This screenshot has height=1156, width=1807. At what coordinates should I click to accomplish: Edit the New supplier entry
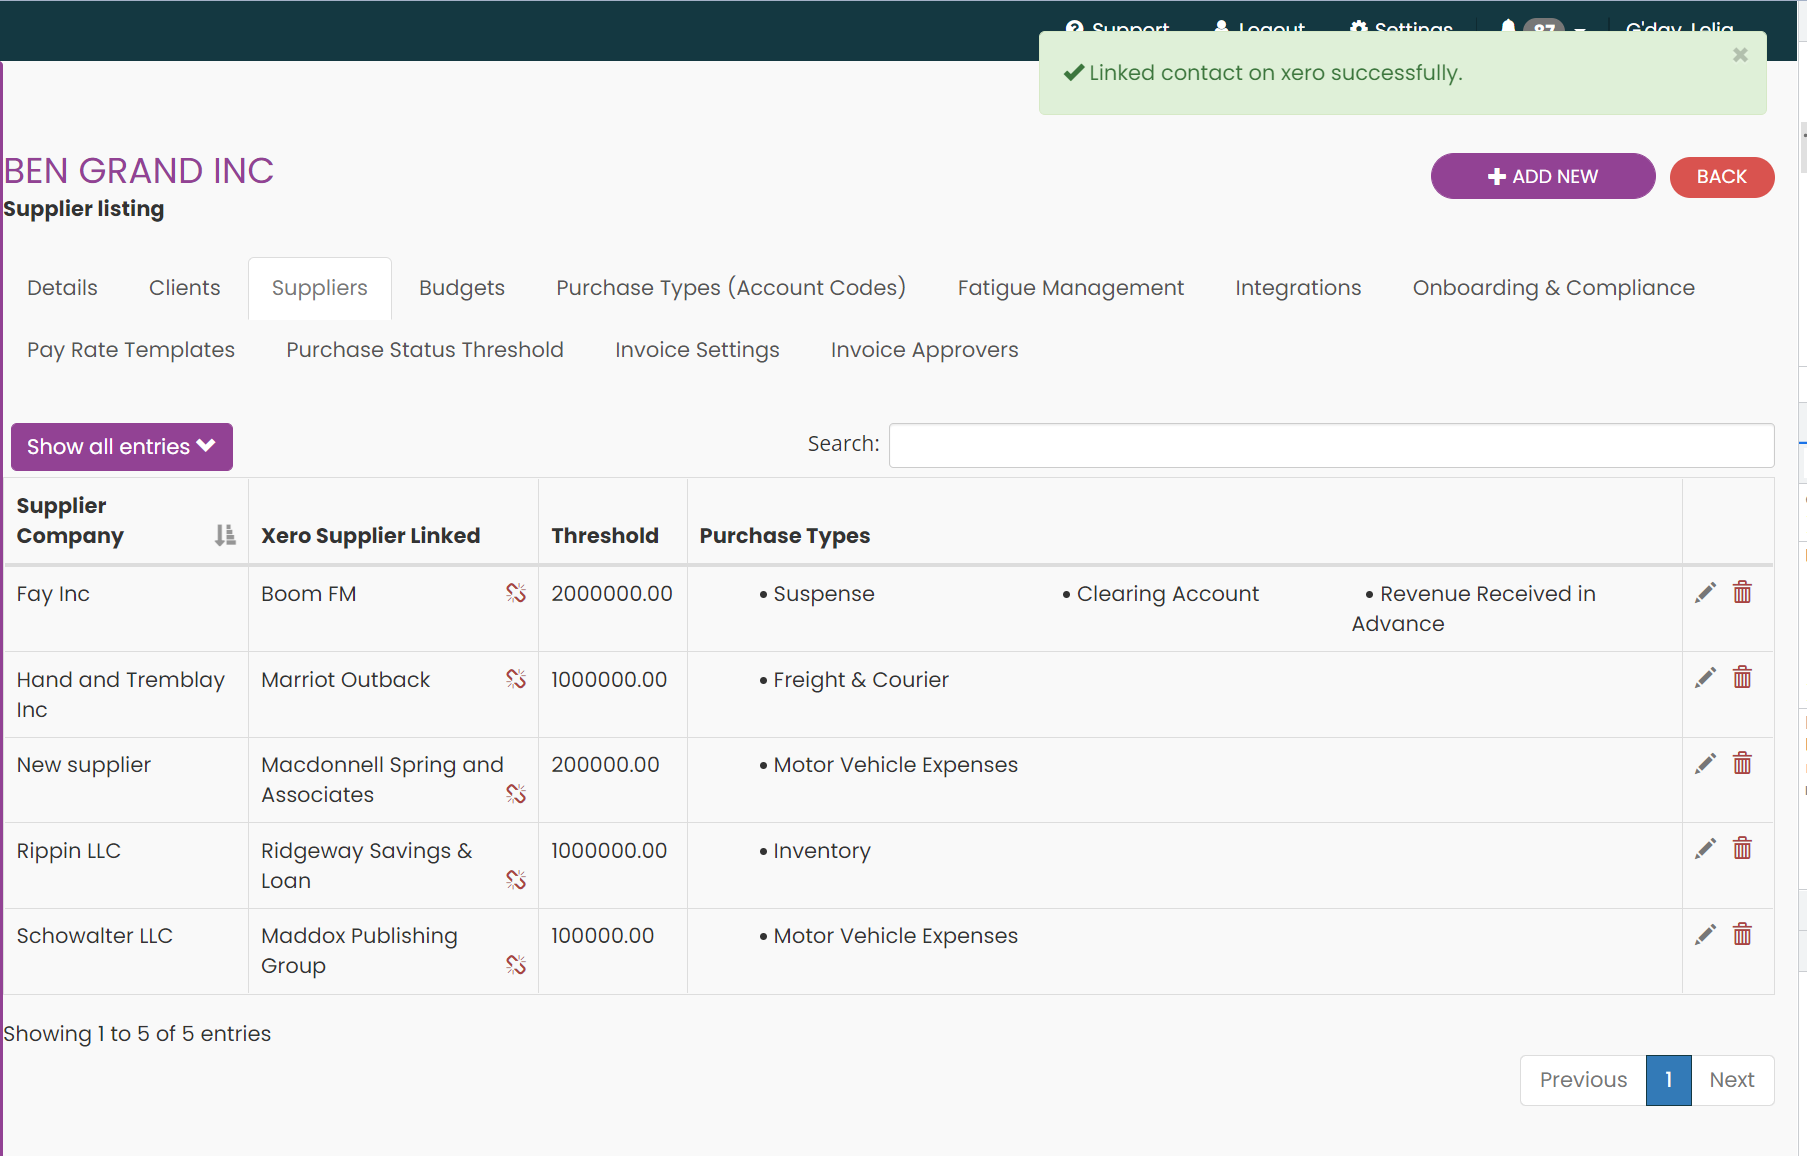(1705, 764)
